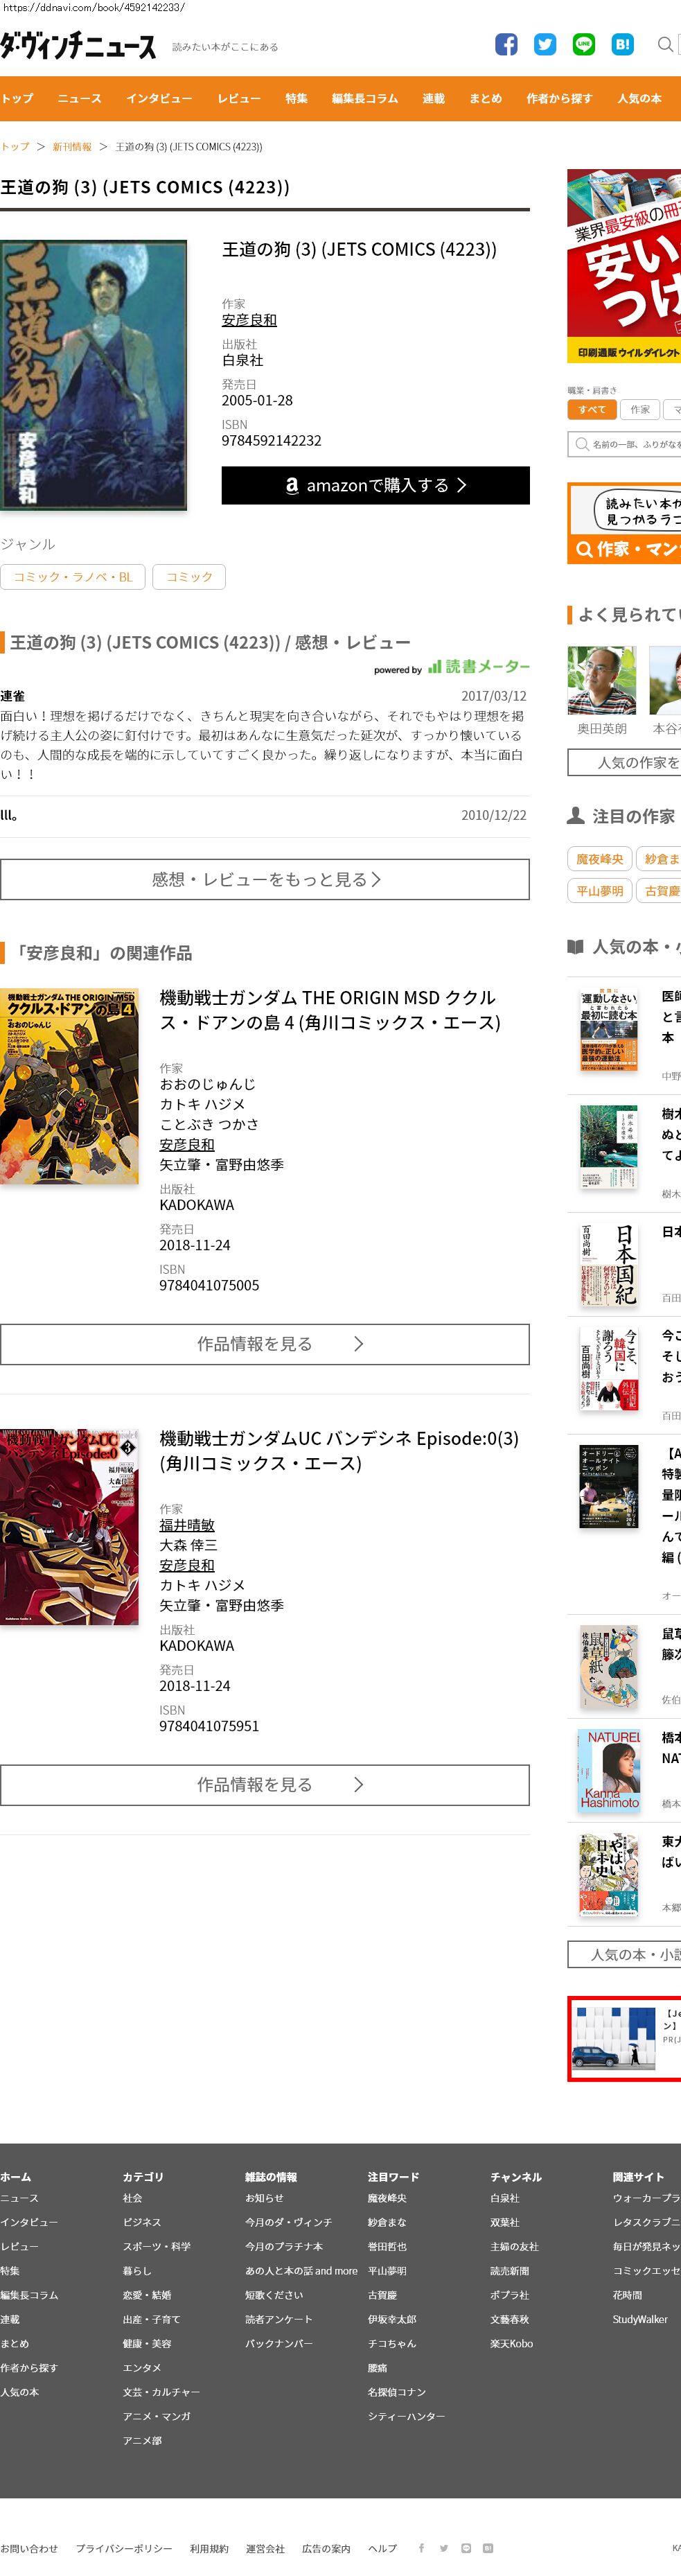Click the ダ・ヴィンチニュース site logo

(78, 46)
